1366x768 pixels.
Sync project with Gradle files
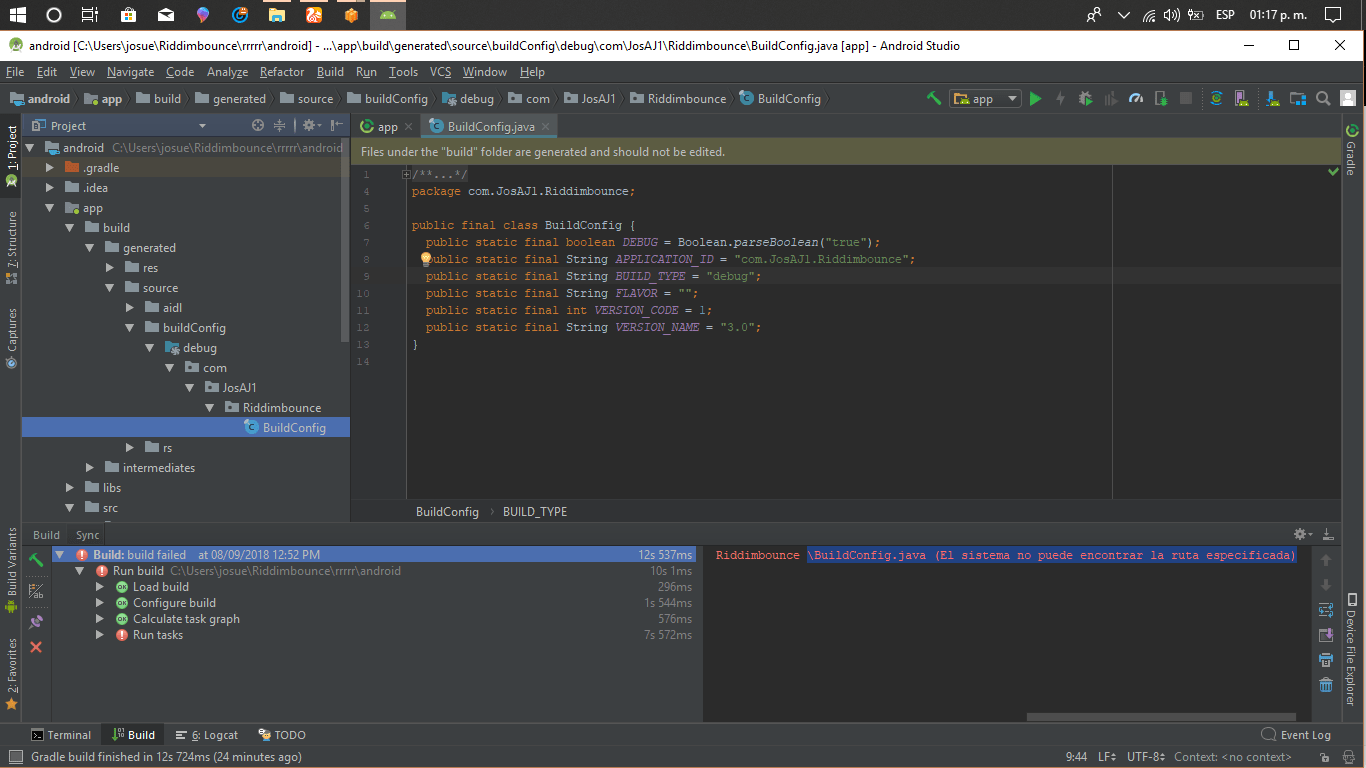coord(1215,98)
